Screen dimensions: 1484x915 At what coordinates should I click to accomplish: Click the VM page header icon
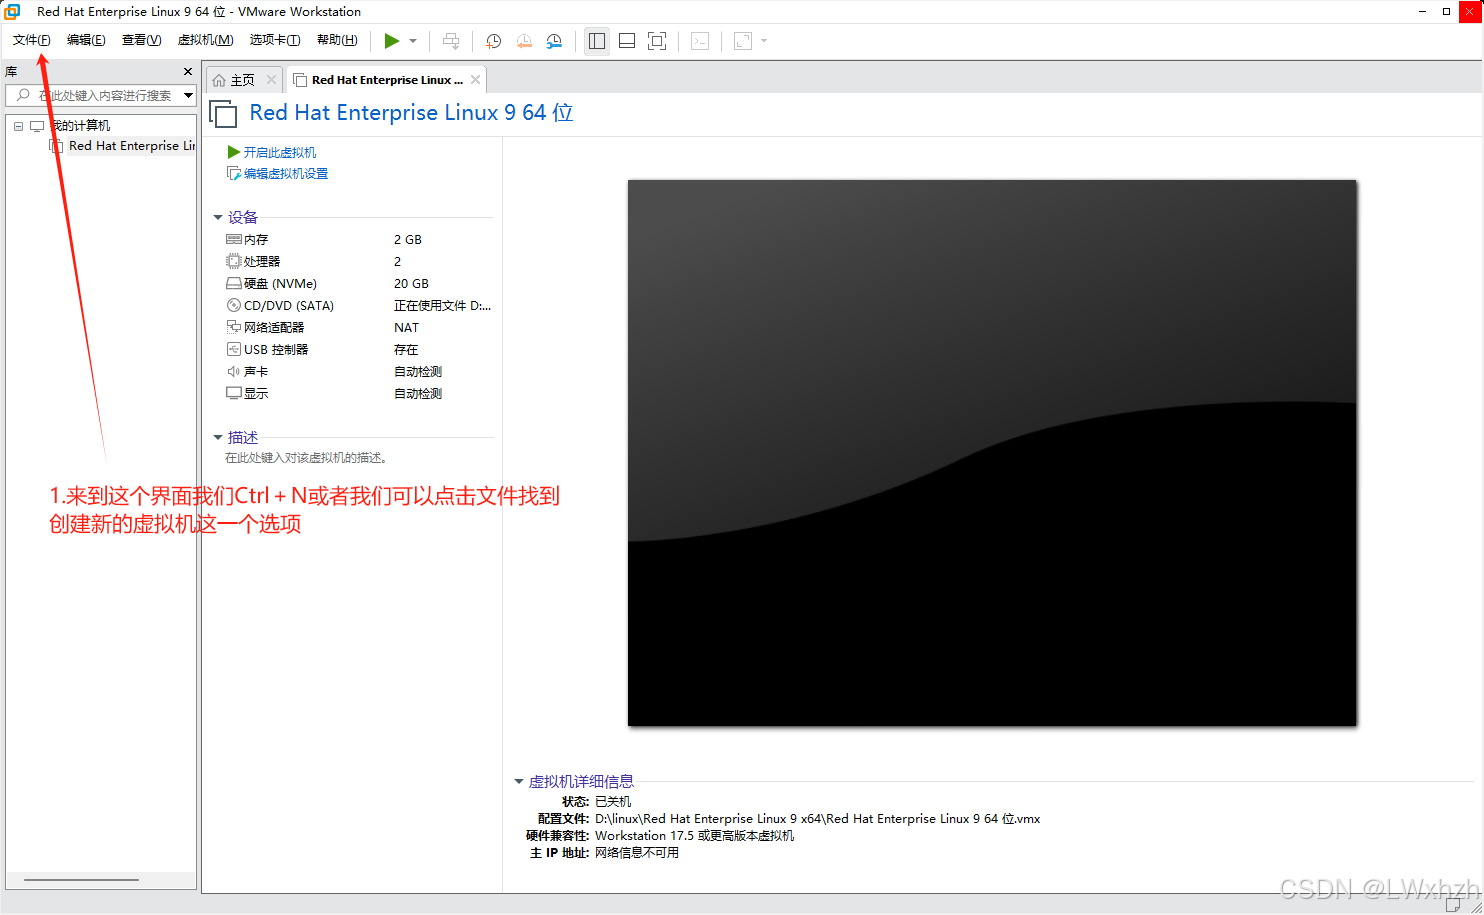(x=223, y=114)
